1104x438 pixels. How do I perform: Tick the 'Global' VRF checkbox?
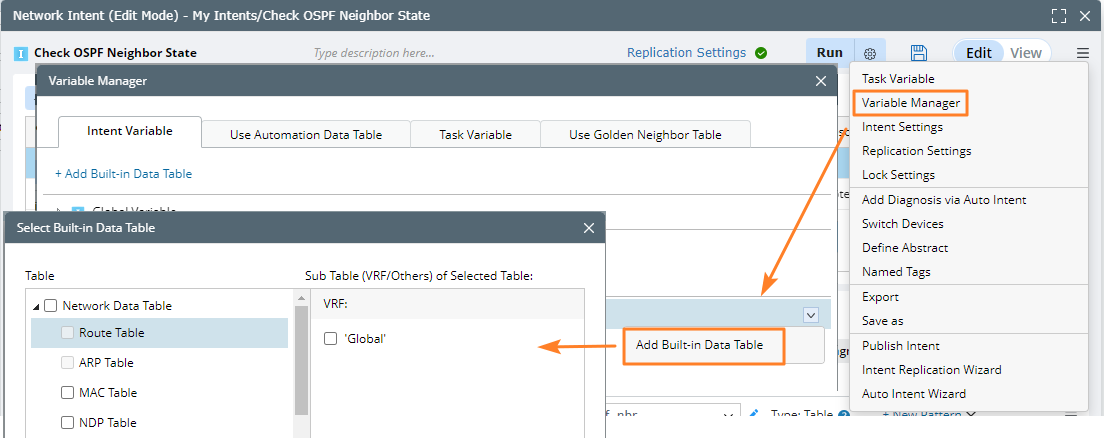pos(331,339)
